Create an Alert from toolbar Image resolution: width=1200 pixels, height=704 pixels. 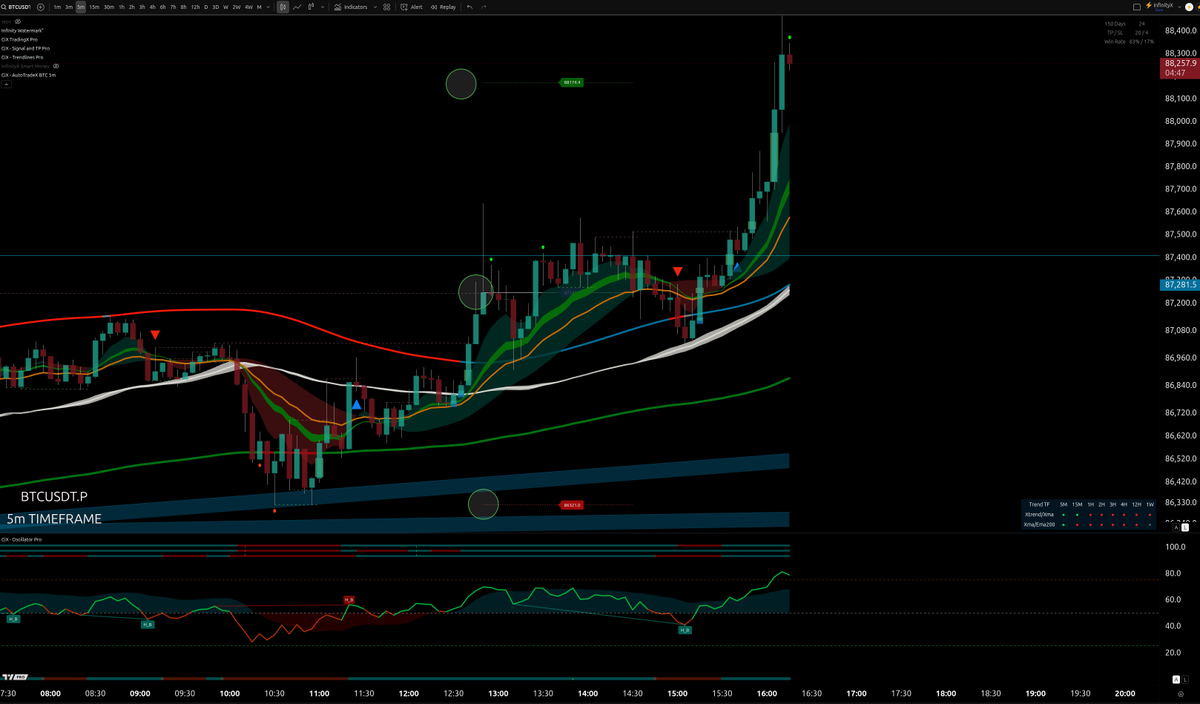point(411,7)
